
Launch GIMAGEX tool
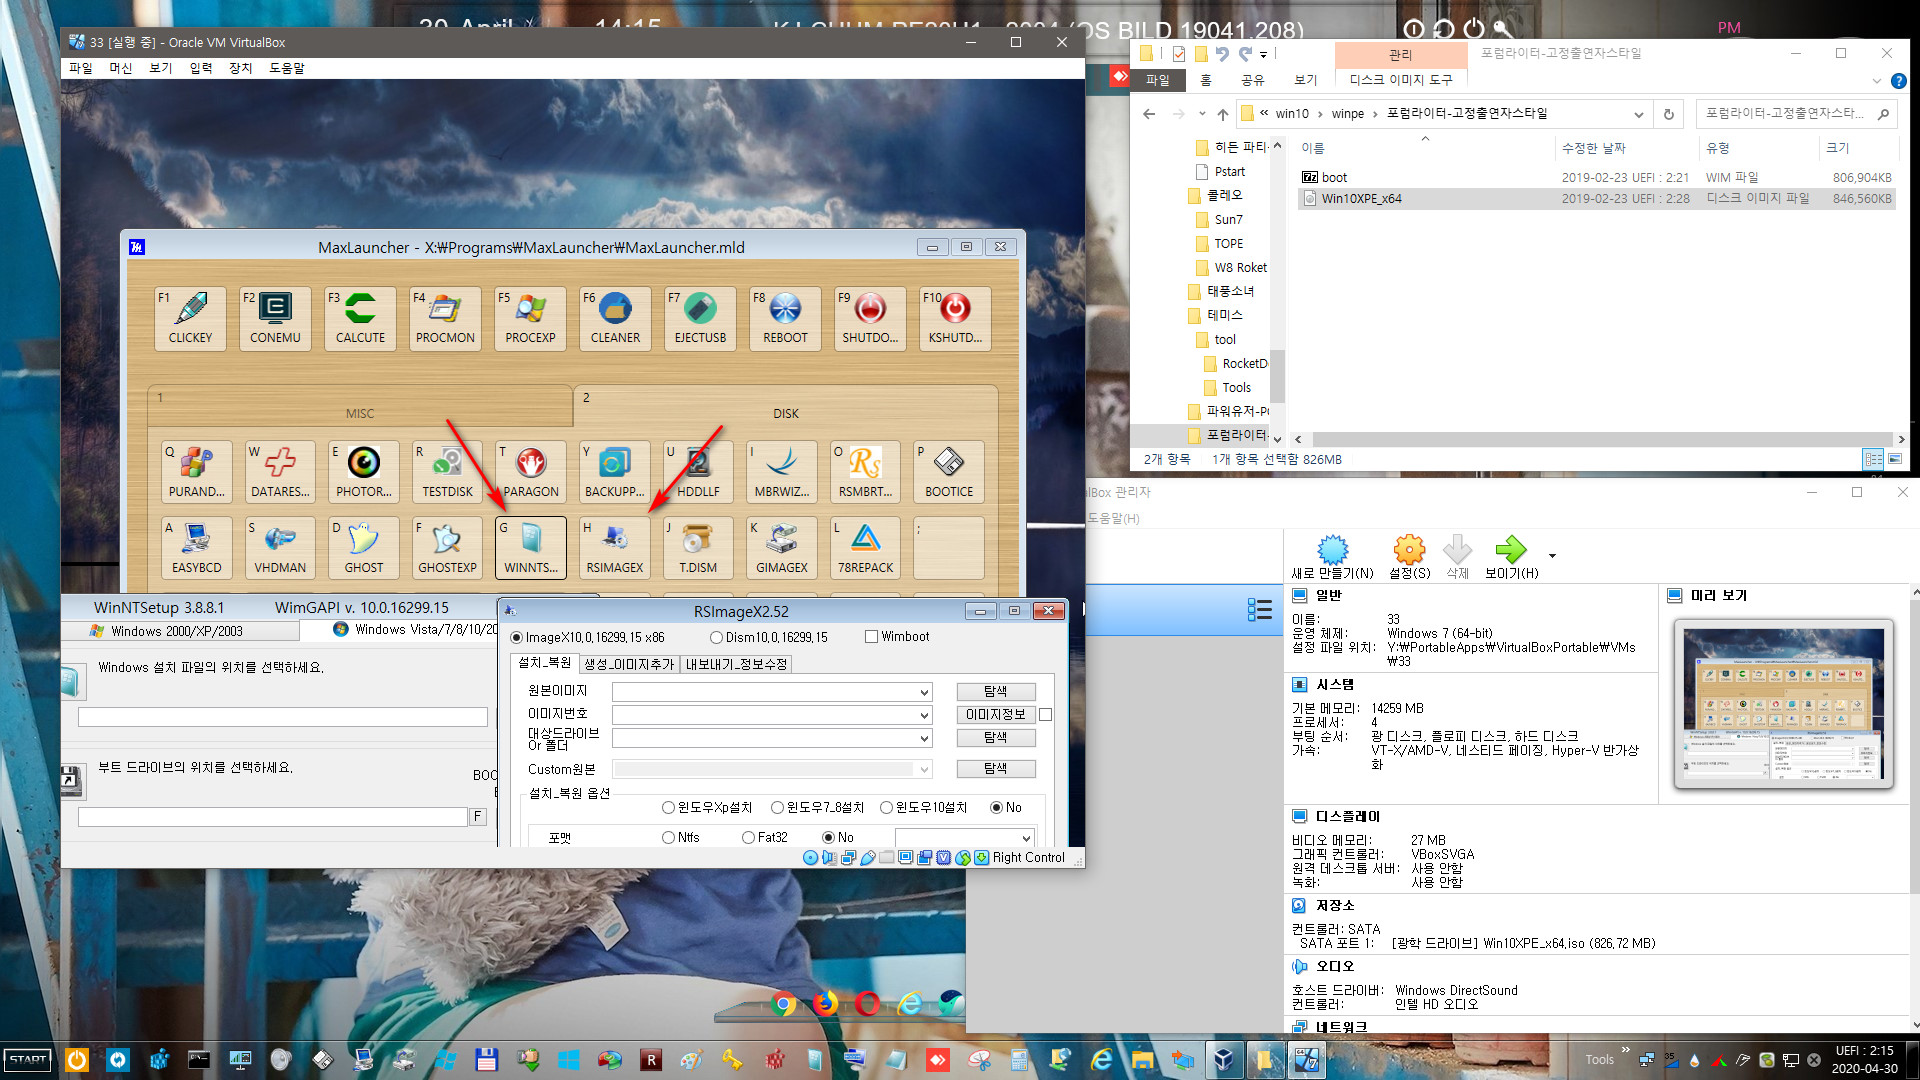click(782, 547)
